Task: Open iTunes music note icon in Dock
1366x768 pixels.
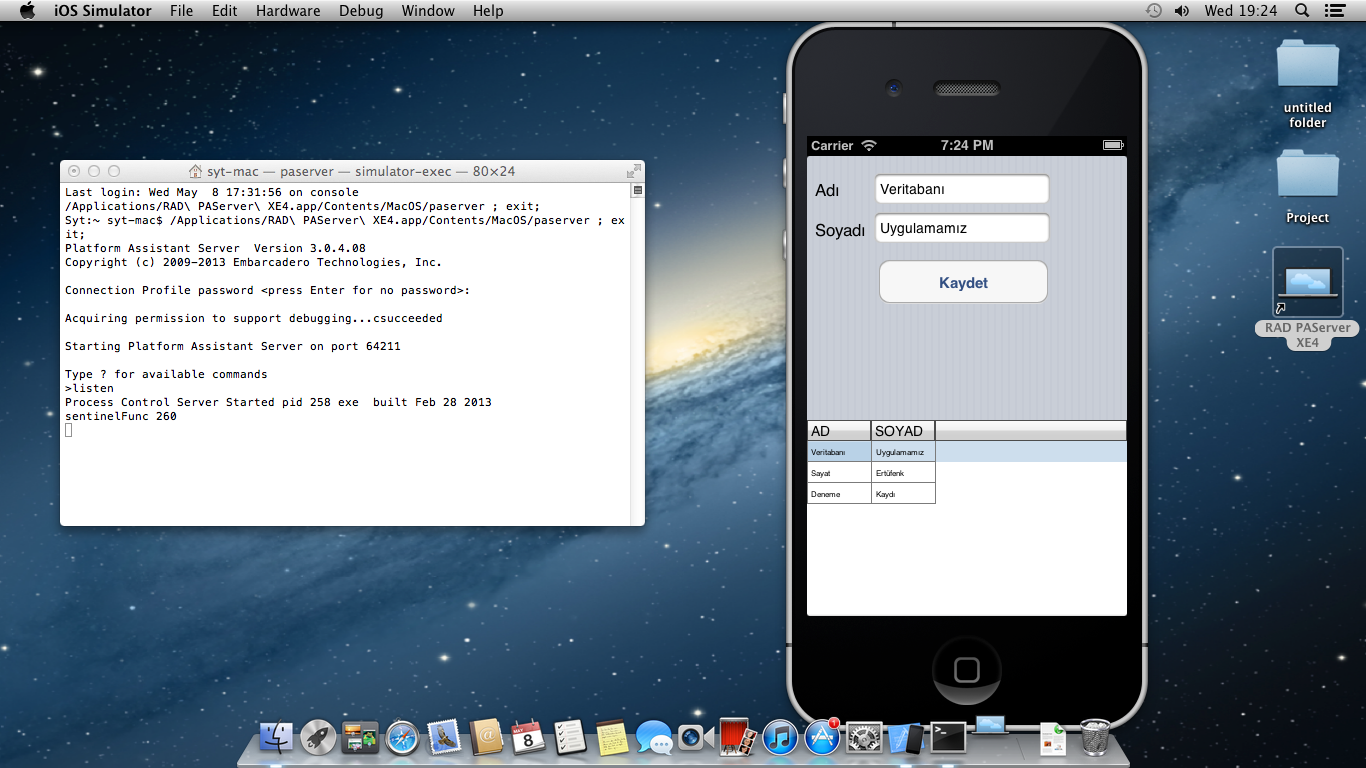Action: coord(780,737)
